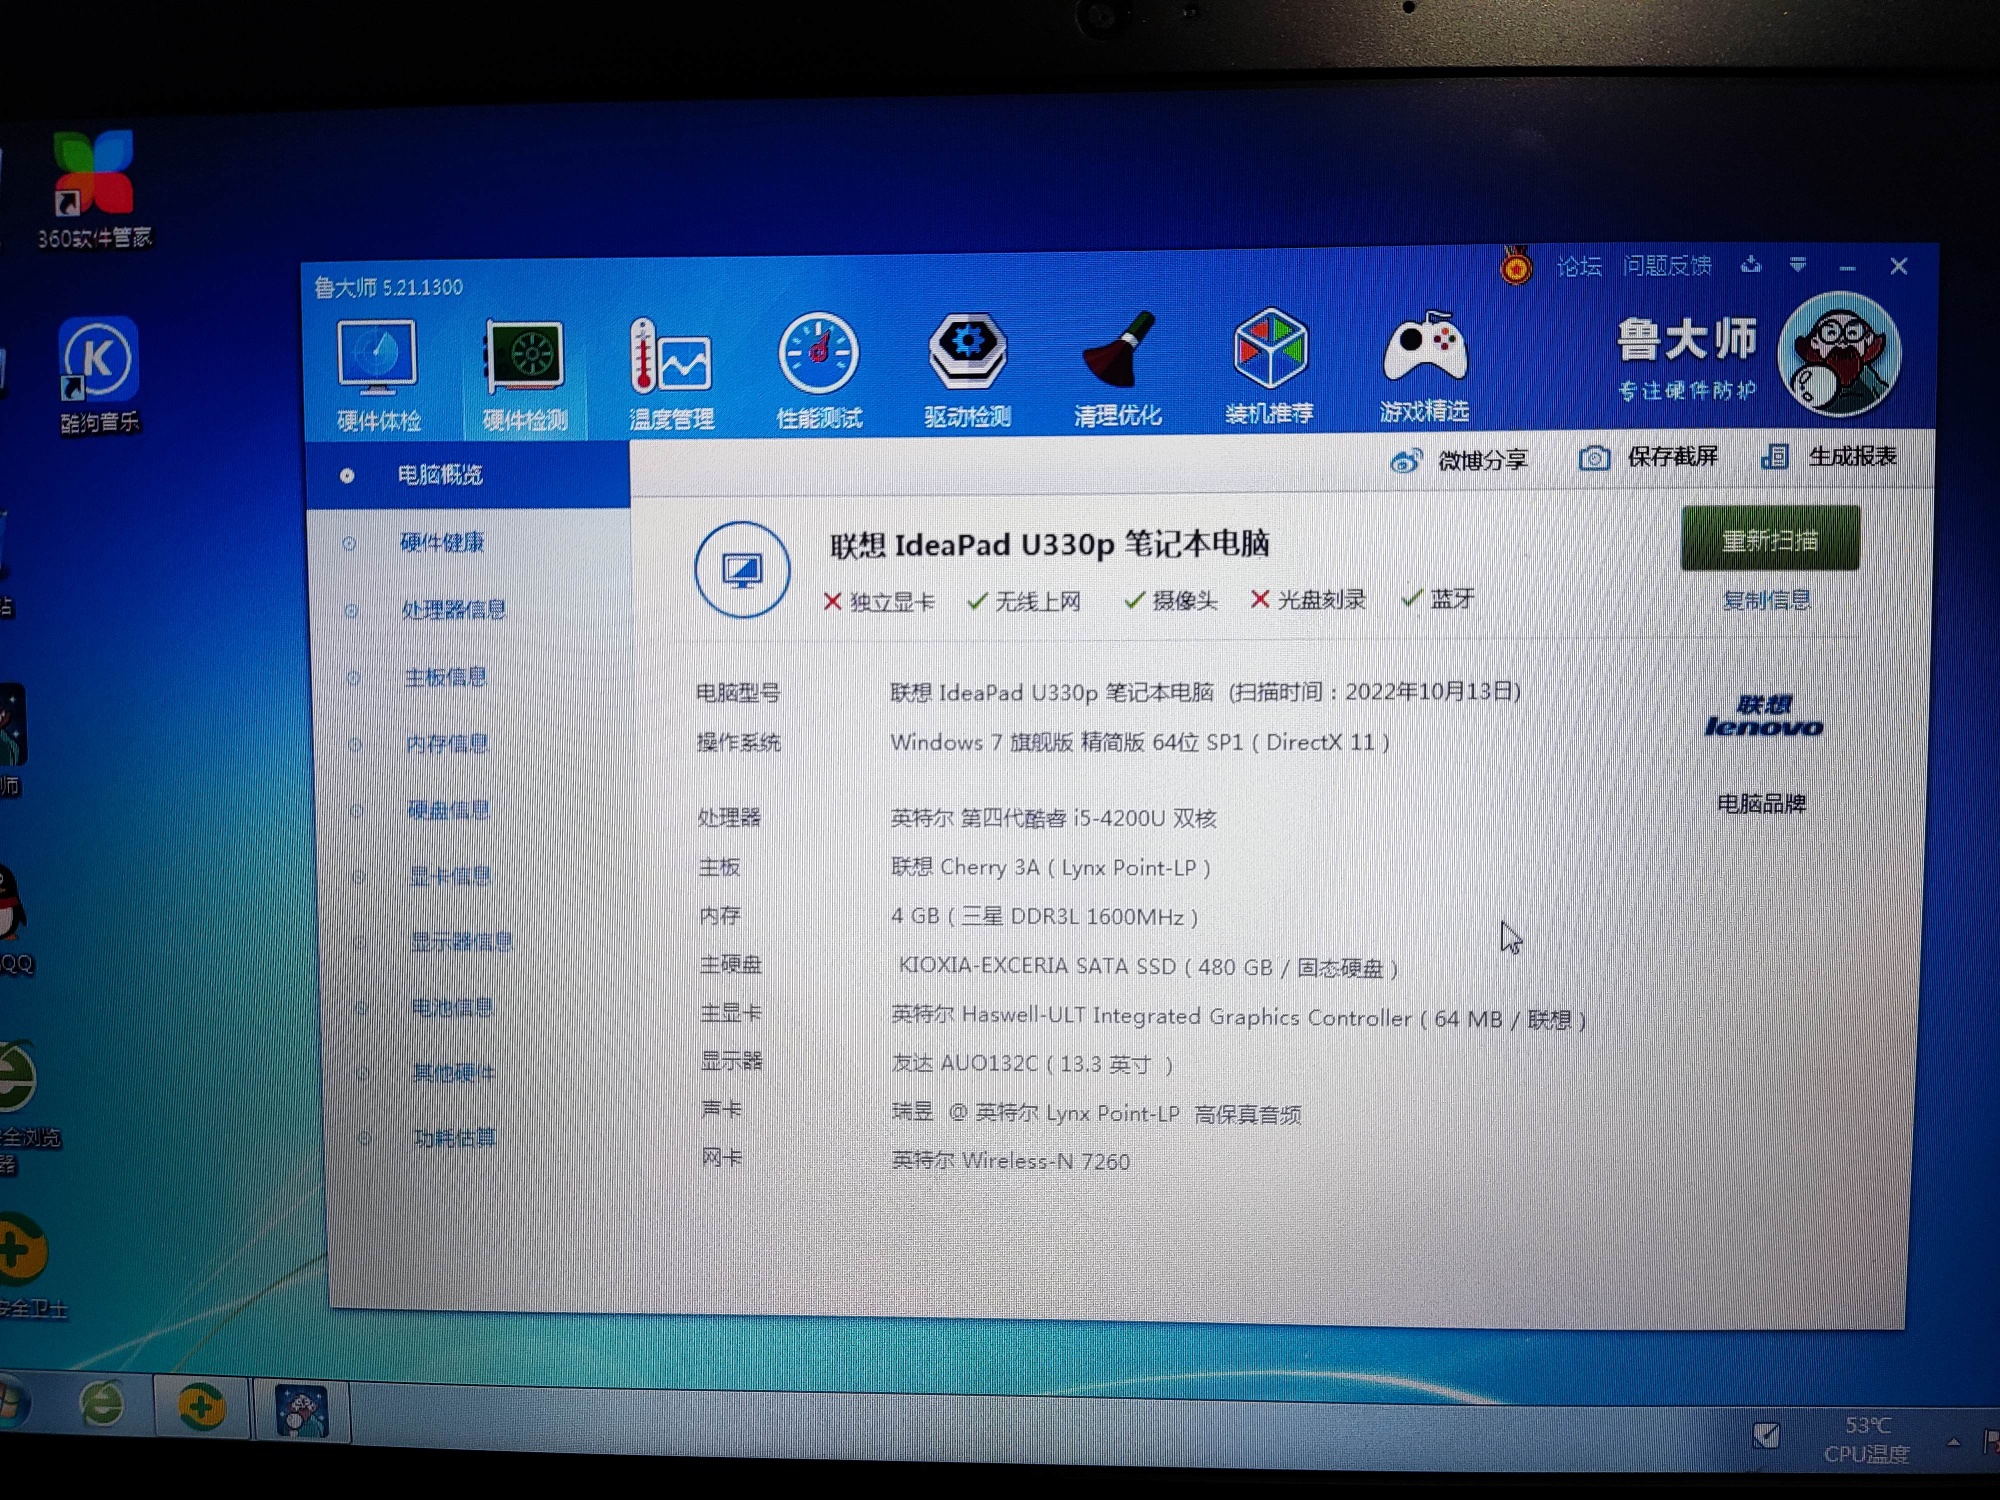2000x1500 pixels.
Task: Open the QQ desktop shortcut
Action: 15,918
